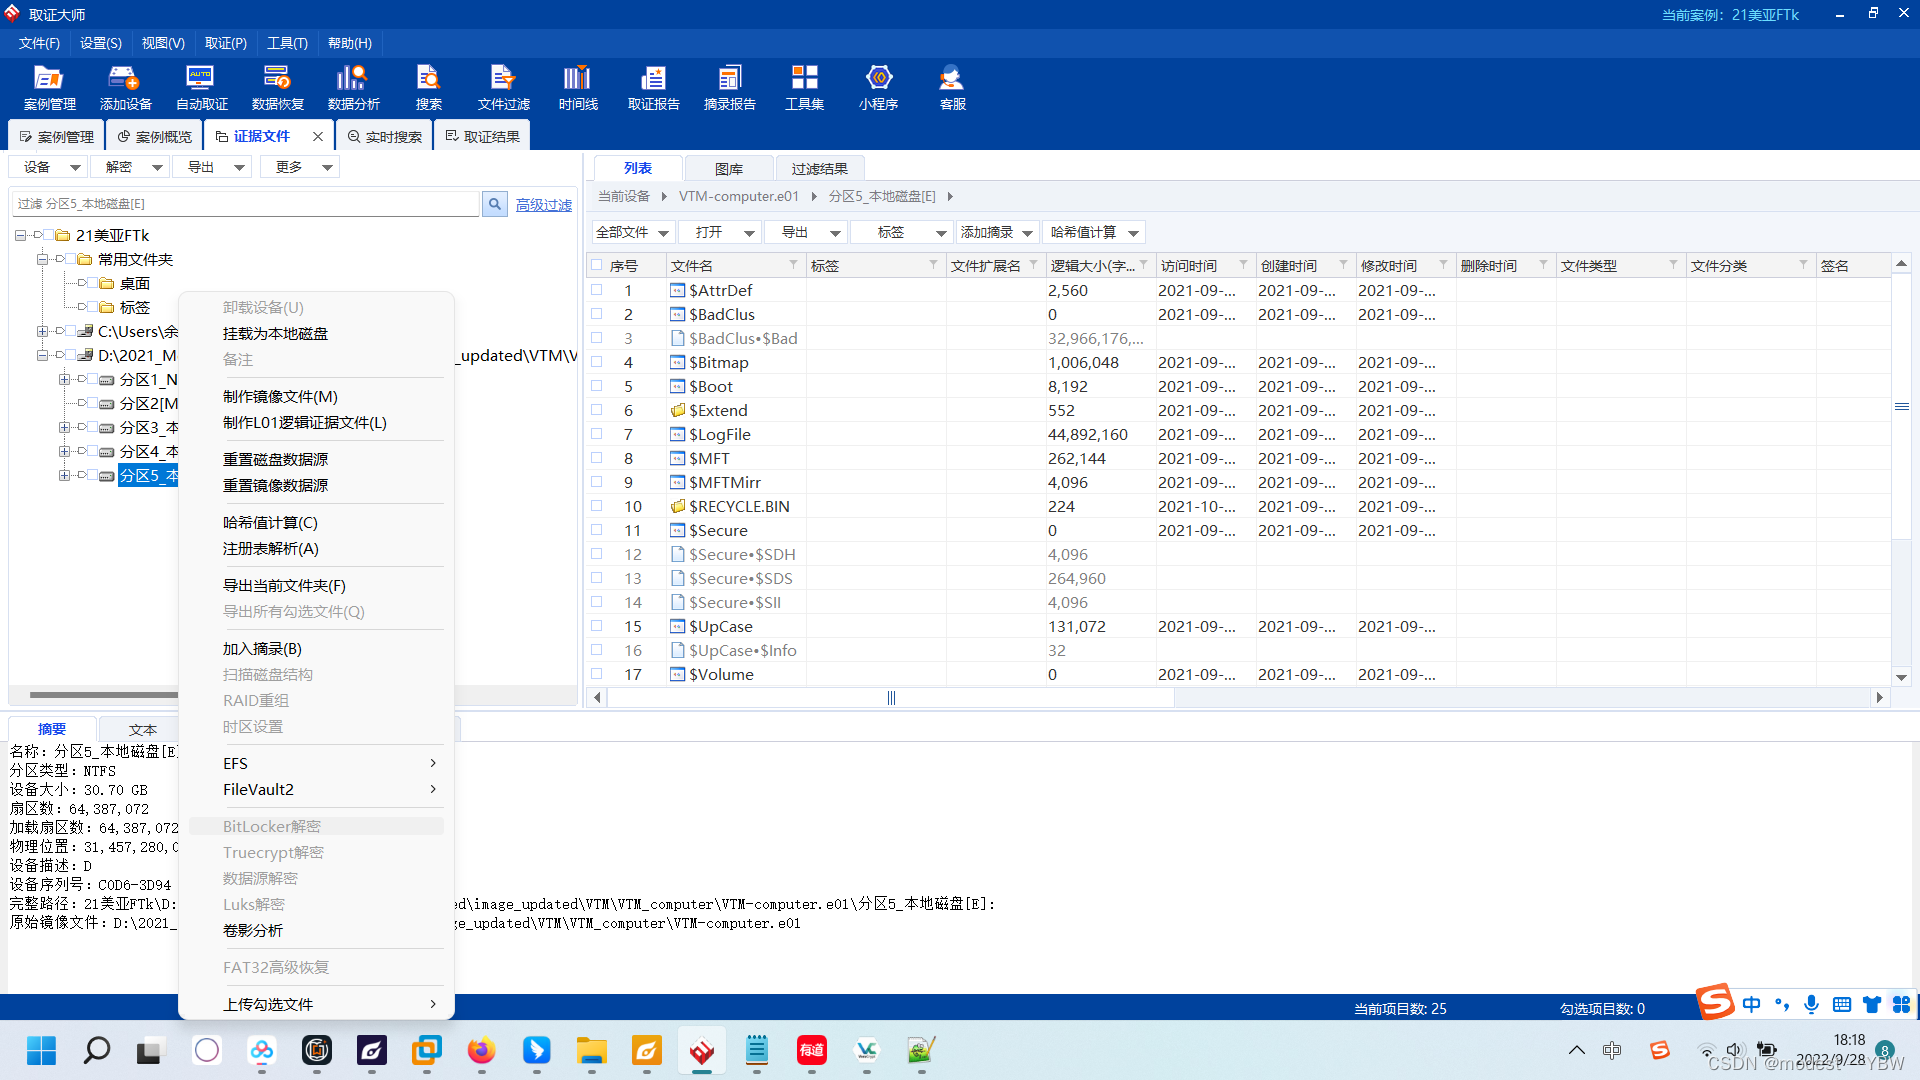The image size is (1920, 1080).
Task: Click the 高级过滤 link
Action: coord(544,205)
